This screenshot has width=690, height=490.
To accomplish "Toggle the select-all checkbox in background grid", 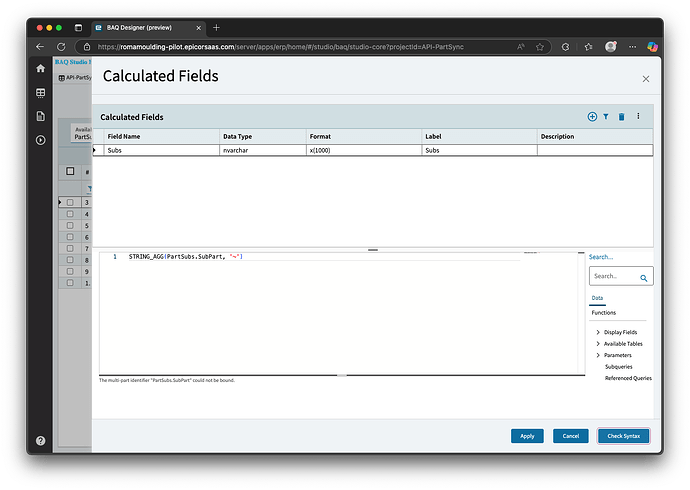I will [x=70, y=171].
